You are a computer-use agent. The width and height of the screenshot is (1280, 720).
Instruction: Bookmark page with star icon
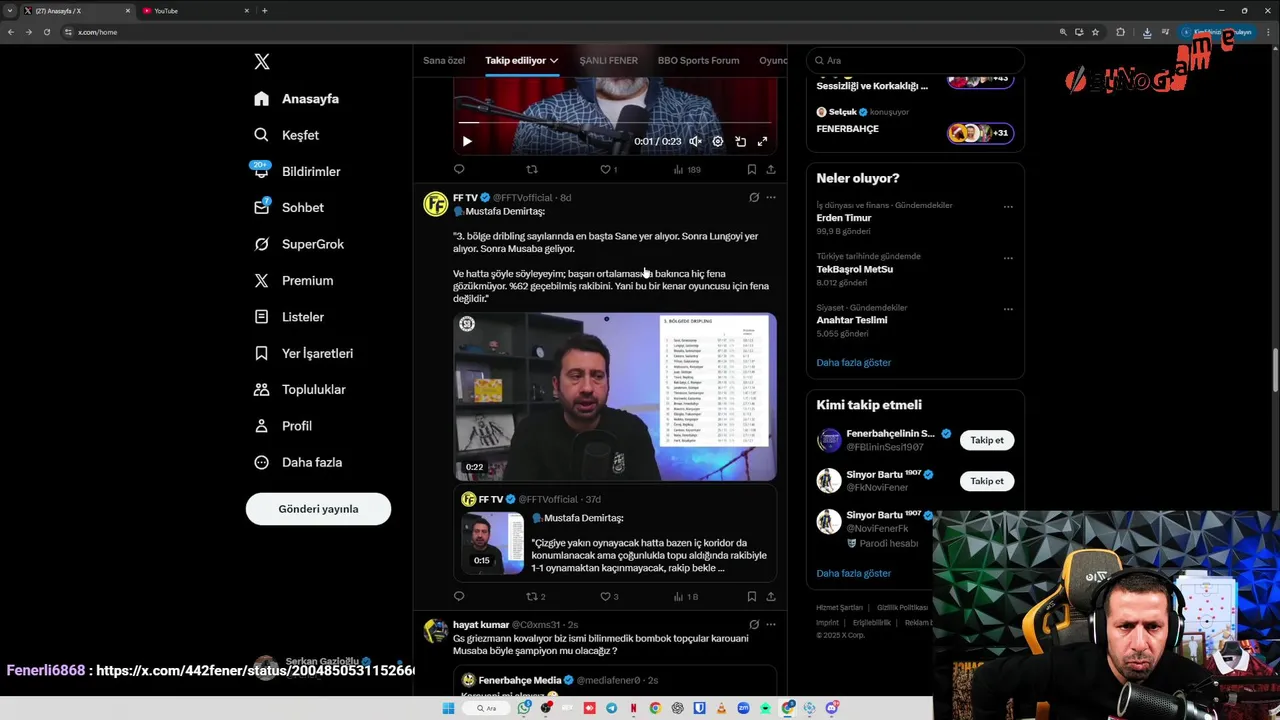tap(1095, 32)
